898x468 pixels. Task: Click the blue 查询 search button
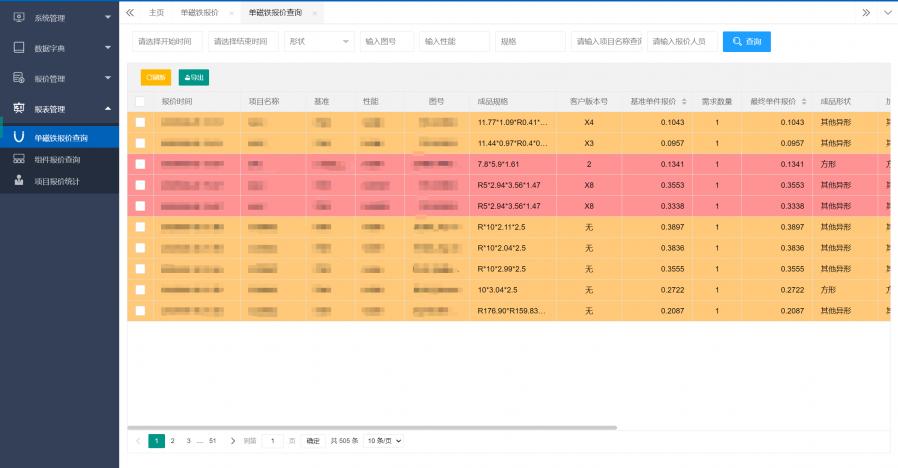[x=746, y=41]
